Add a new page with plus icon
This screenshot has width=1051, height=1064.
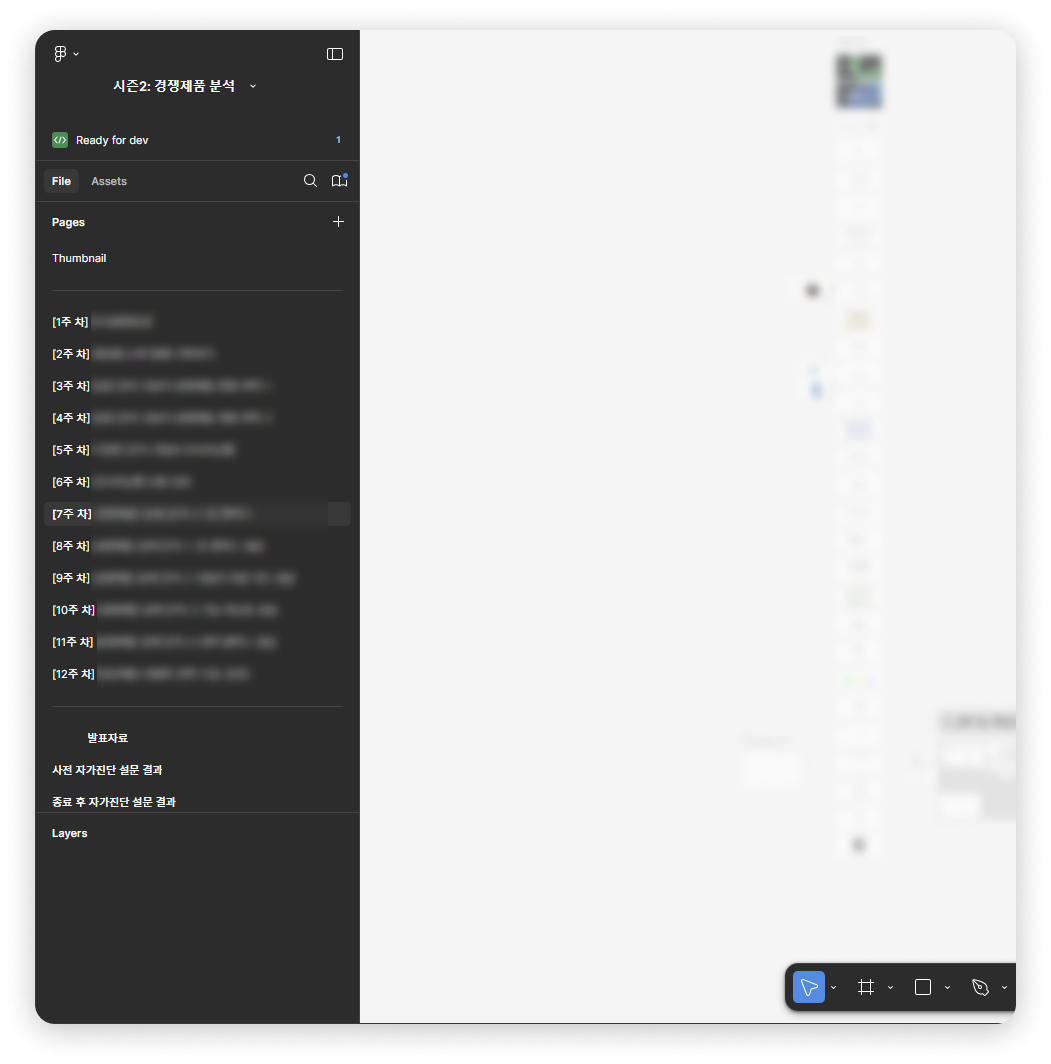tap(339, 222)
